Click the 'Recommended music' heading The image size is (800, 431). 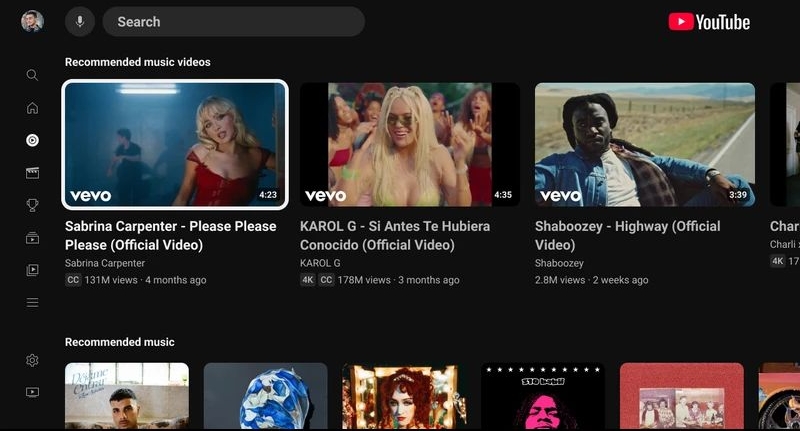tap(119, 342)
